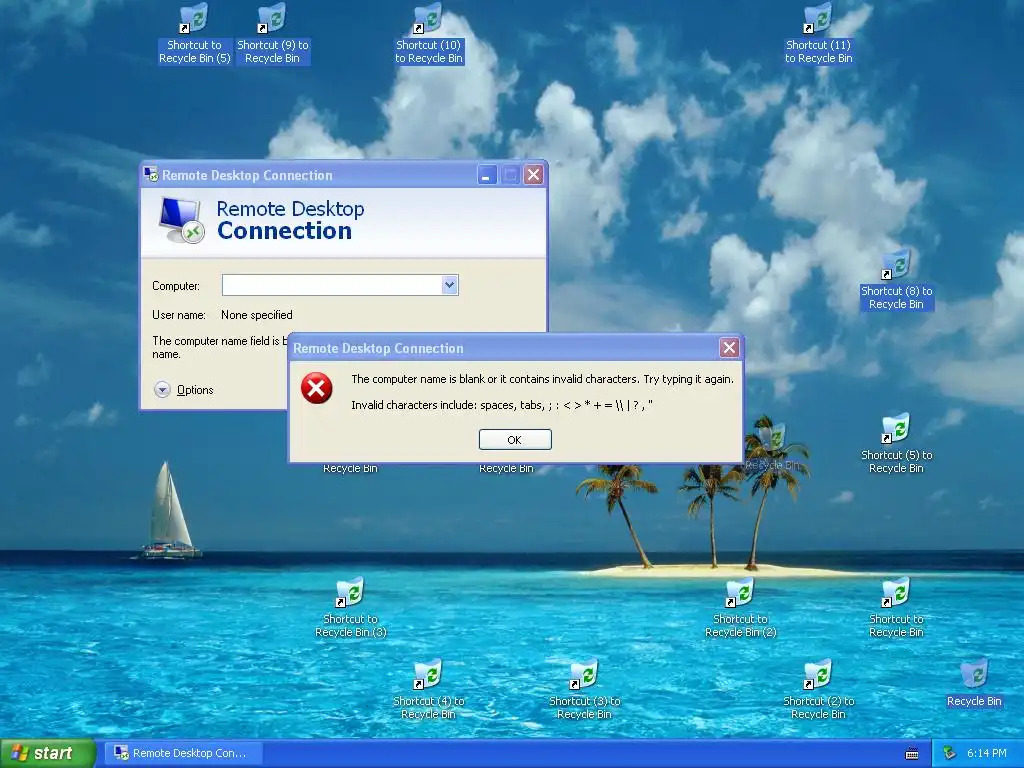Click into the Computer name field
Screen dimensions: 1024x768
tap(332, 285)
